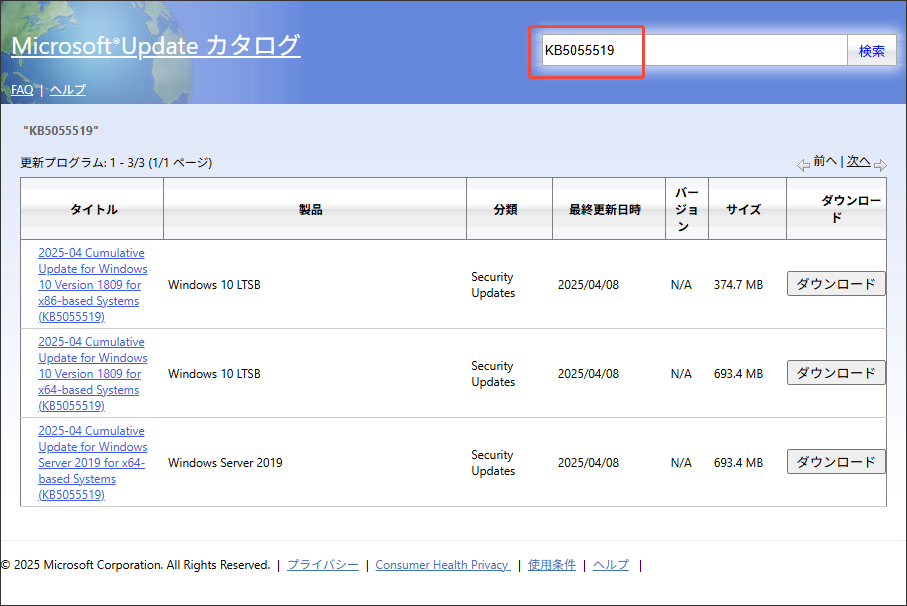Click the search box containing KB5055519
Image resolution: width=907 pixels, height=606 pixels.
(x=694, y=50)
